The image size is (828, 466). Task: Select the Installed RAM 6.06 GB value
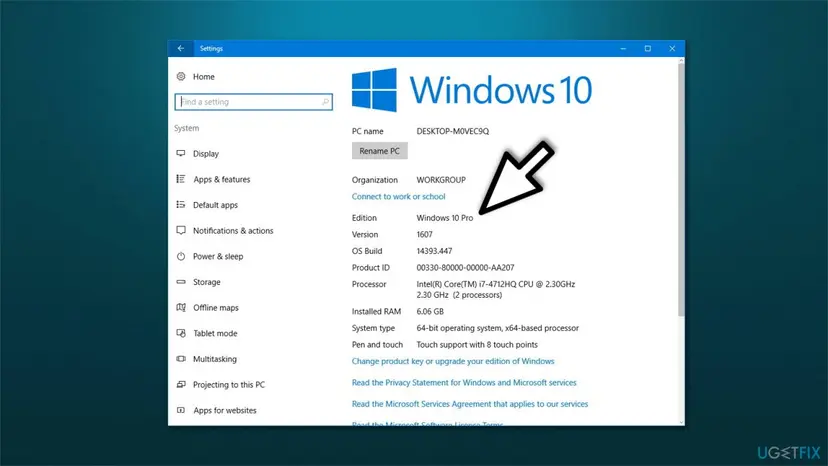(430, 311)
